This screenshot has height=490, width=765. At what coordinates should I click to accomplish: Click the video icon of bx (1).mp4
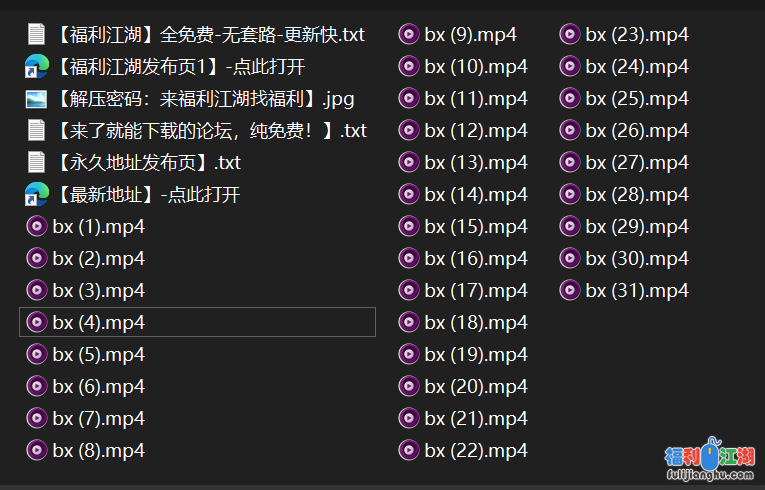tap(36, 227)
